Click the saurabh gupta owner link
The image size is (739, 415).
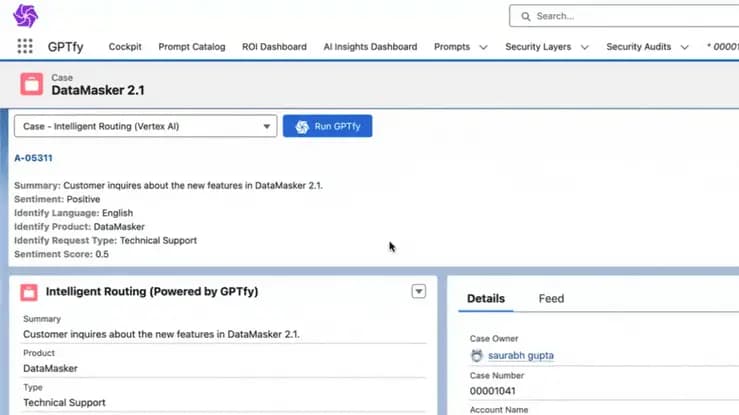pos(520,356)
